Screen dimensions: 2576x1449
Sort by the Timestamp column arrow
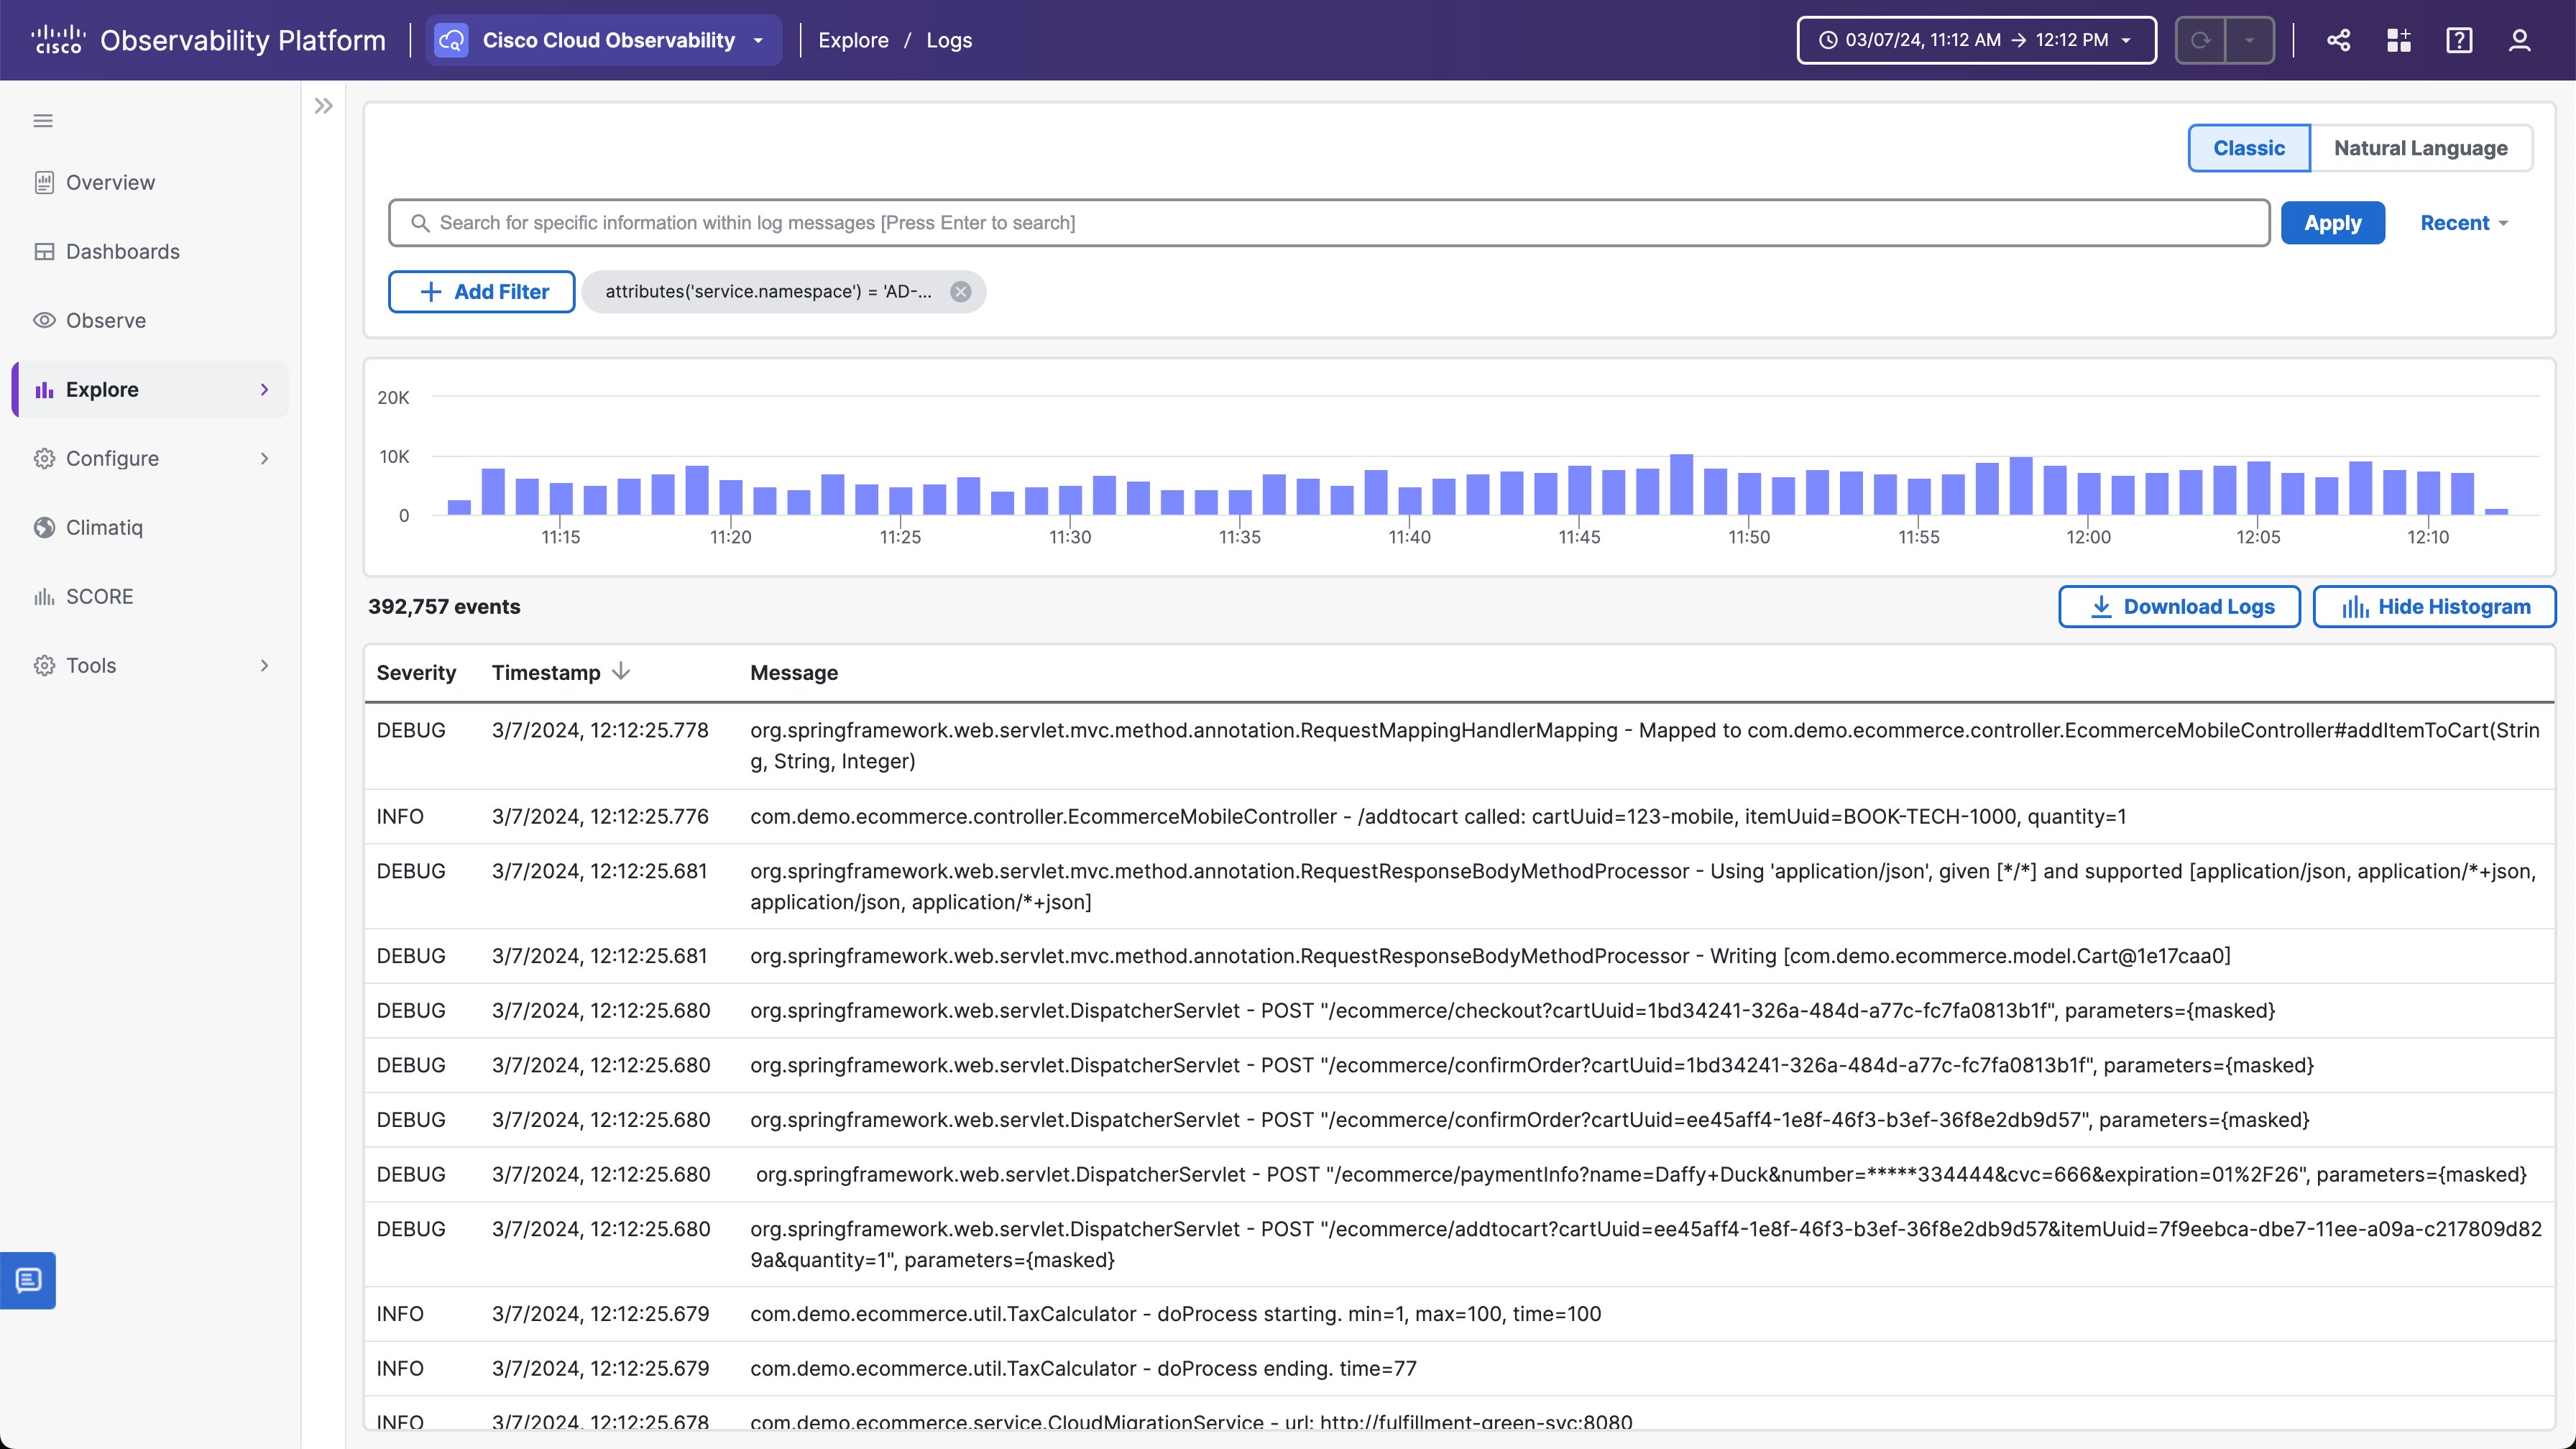(x=621, y=671)
